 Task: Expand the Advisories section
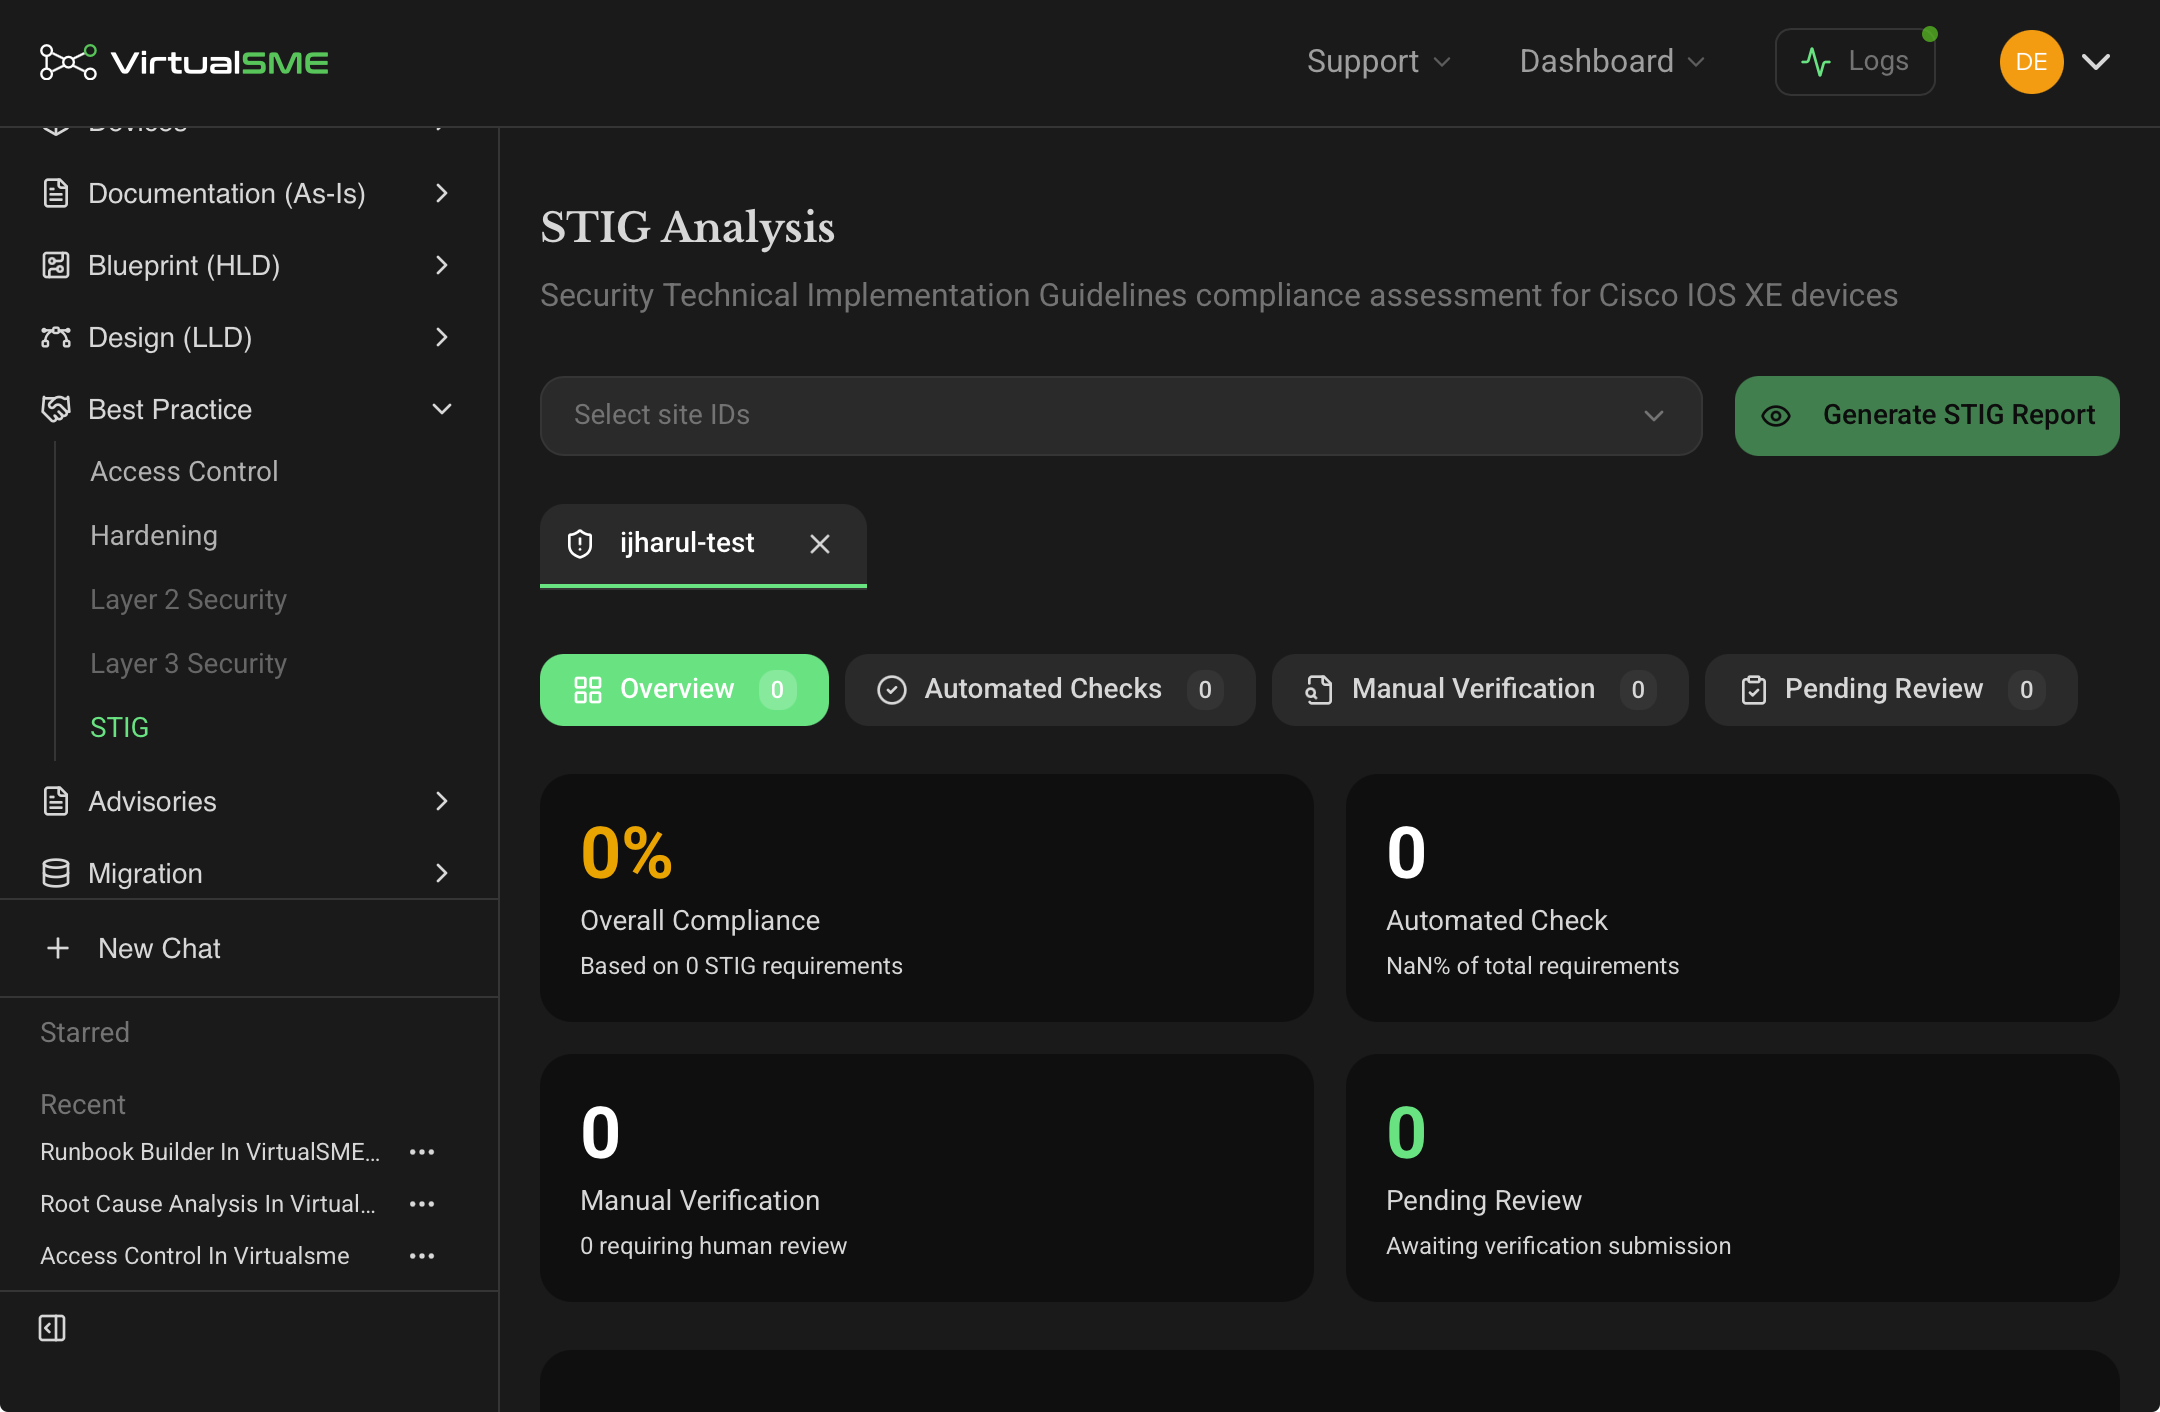(442, 801)
